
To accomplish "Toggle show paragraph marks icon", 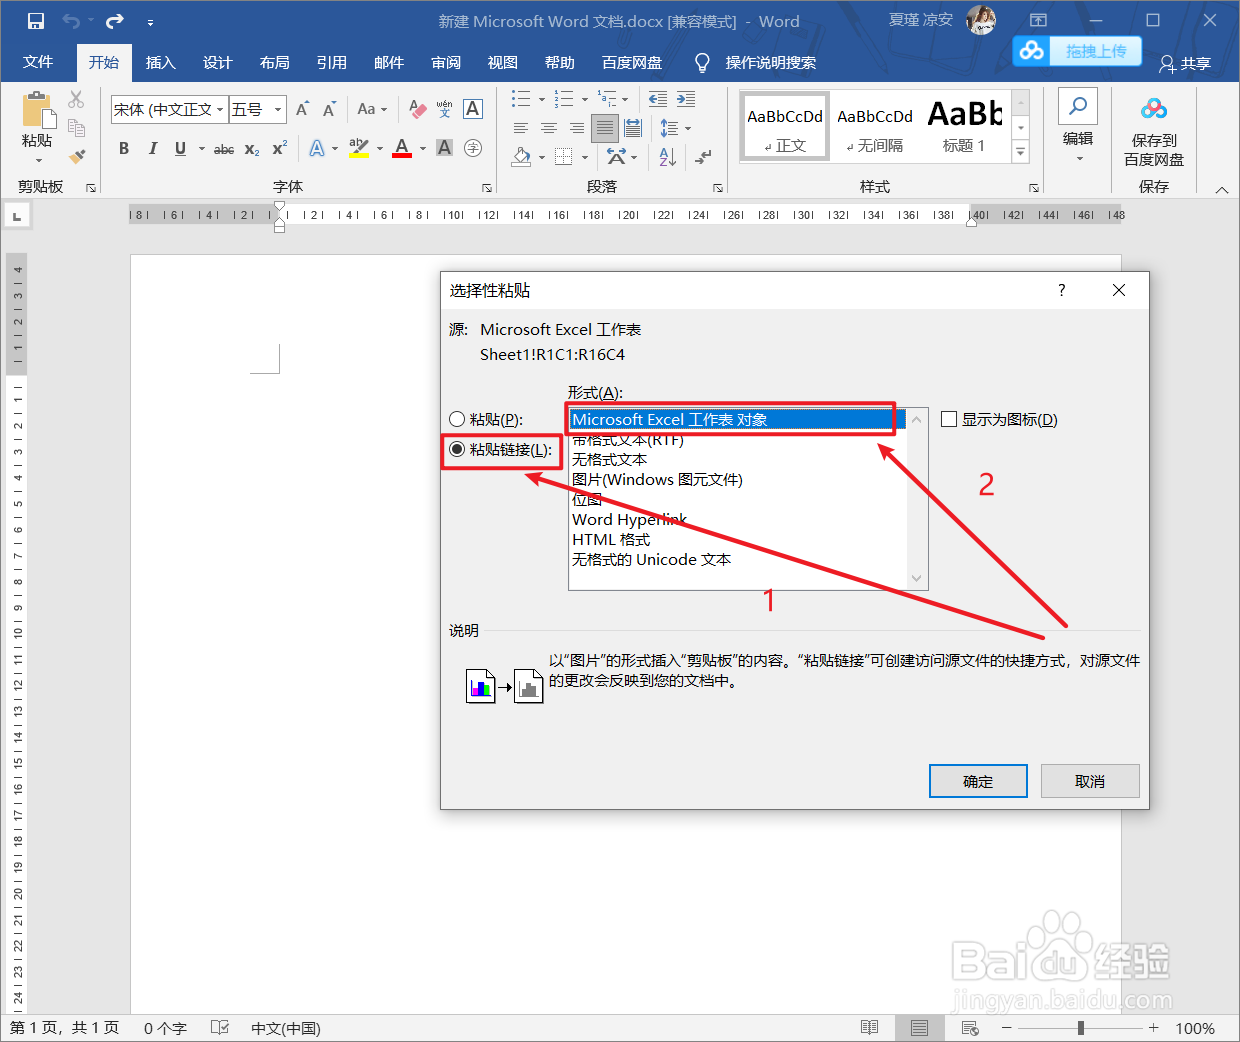I will tap(704, 156).
